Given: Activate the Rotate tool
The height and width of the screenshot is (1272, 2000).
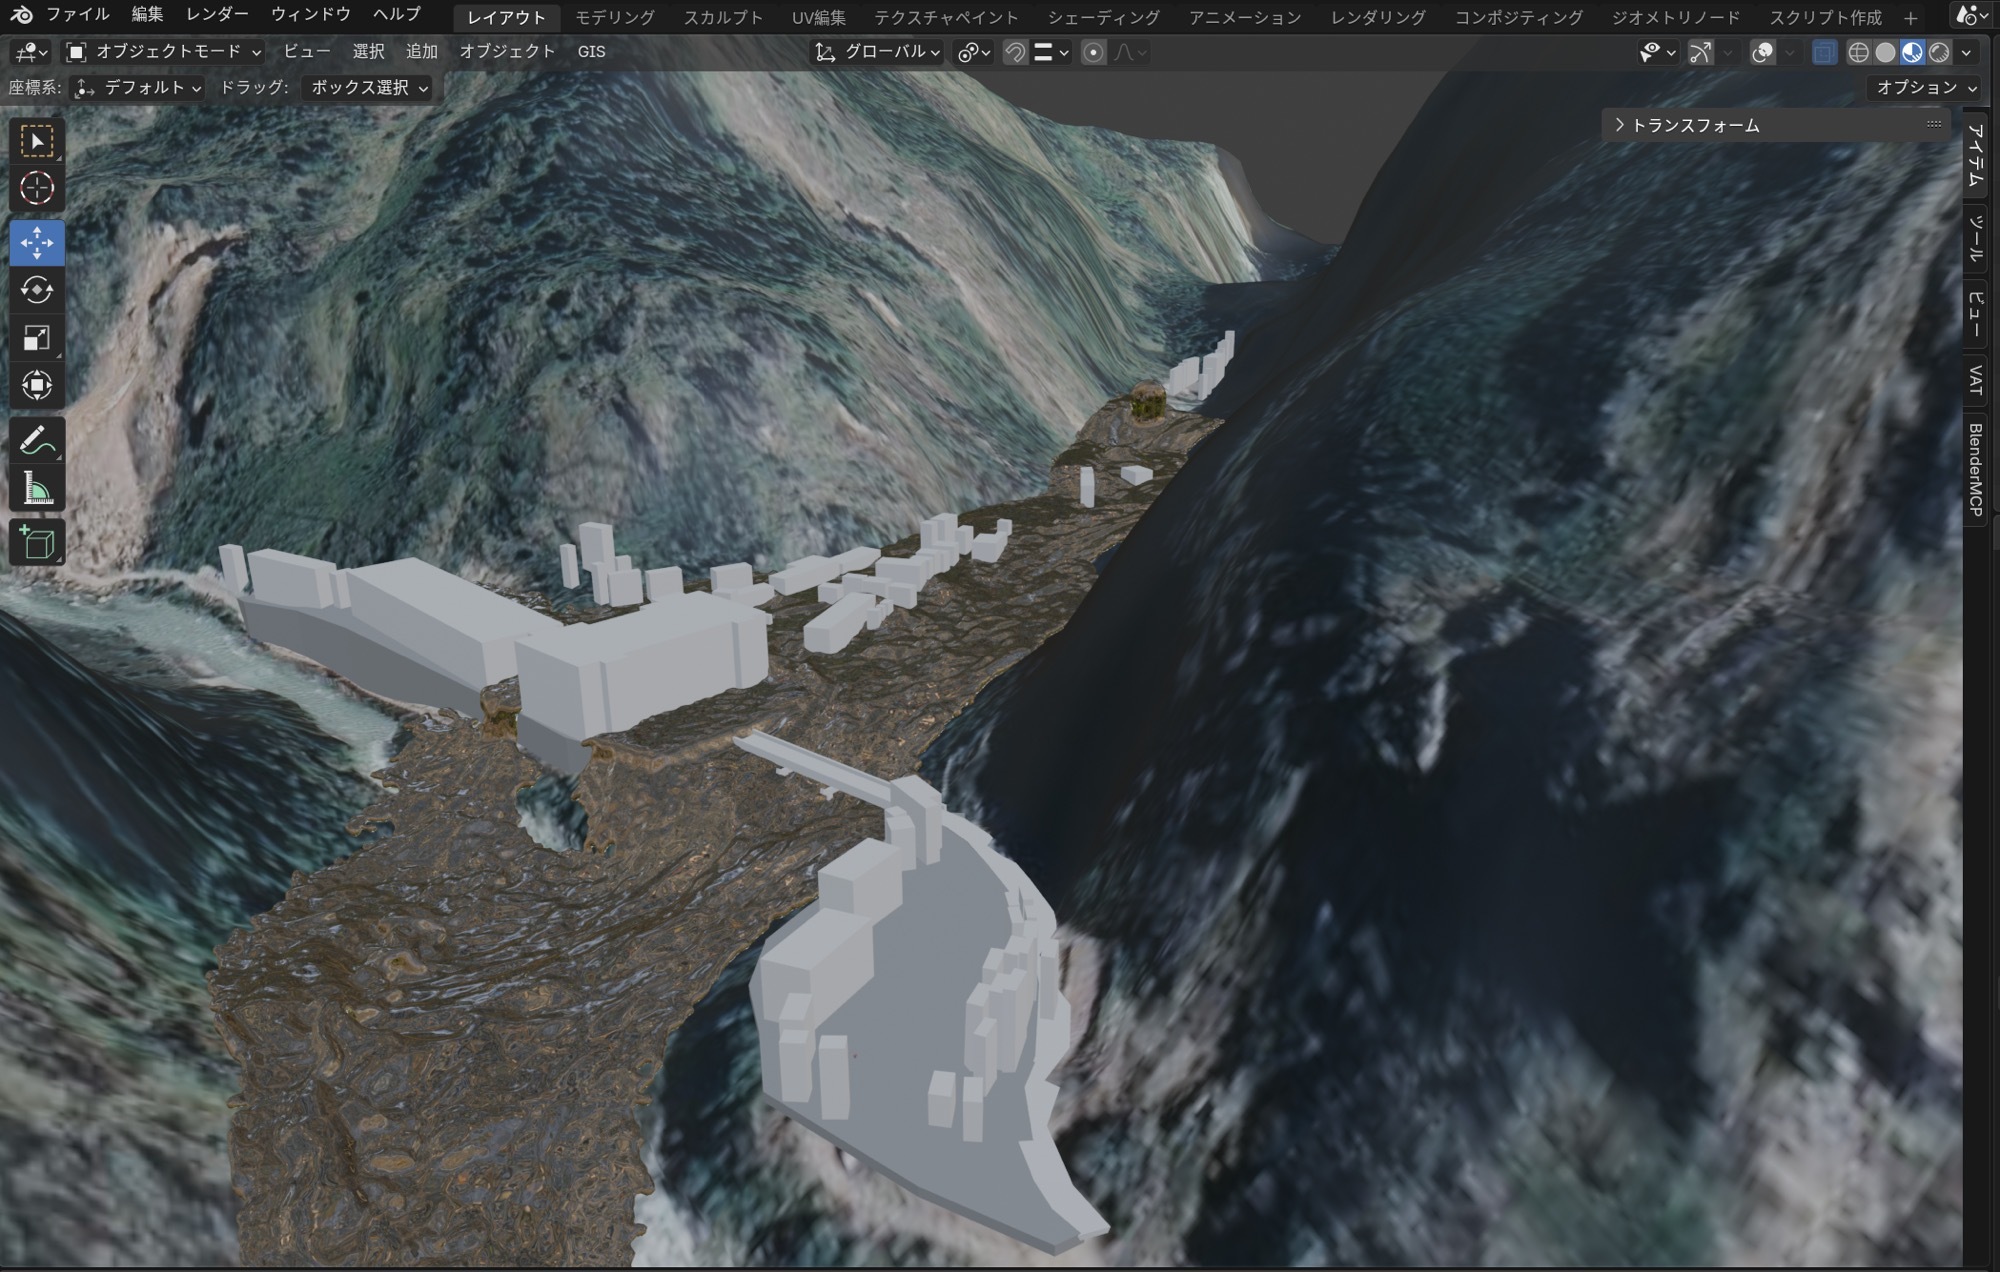Looking at the screenshot, I should point(37,290).
